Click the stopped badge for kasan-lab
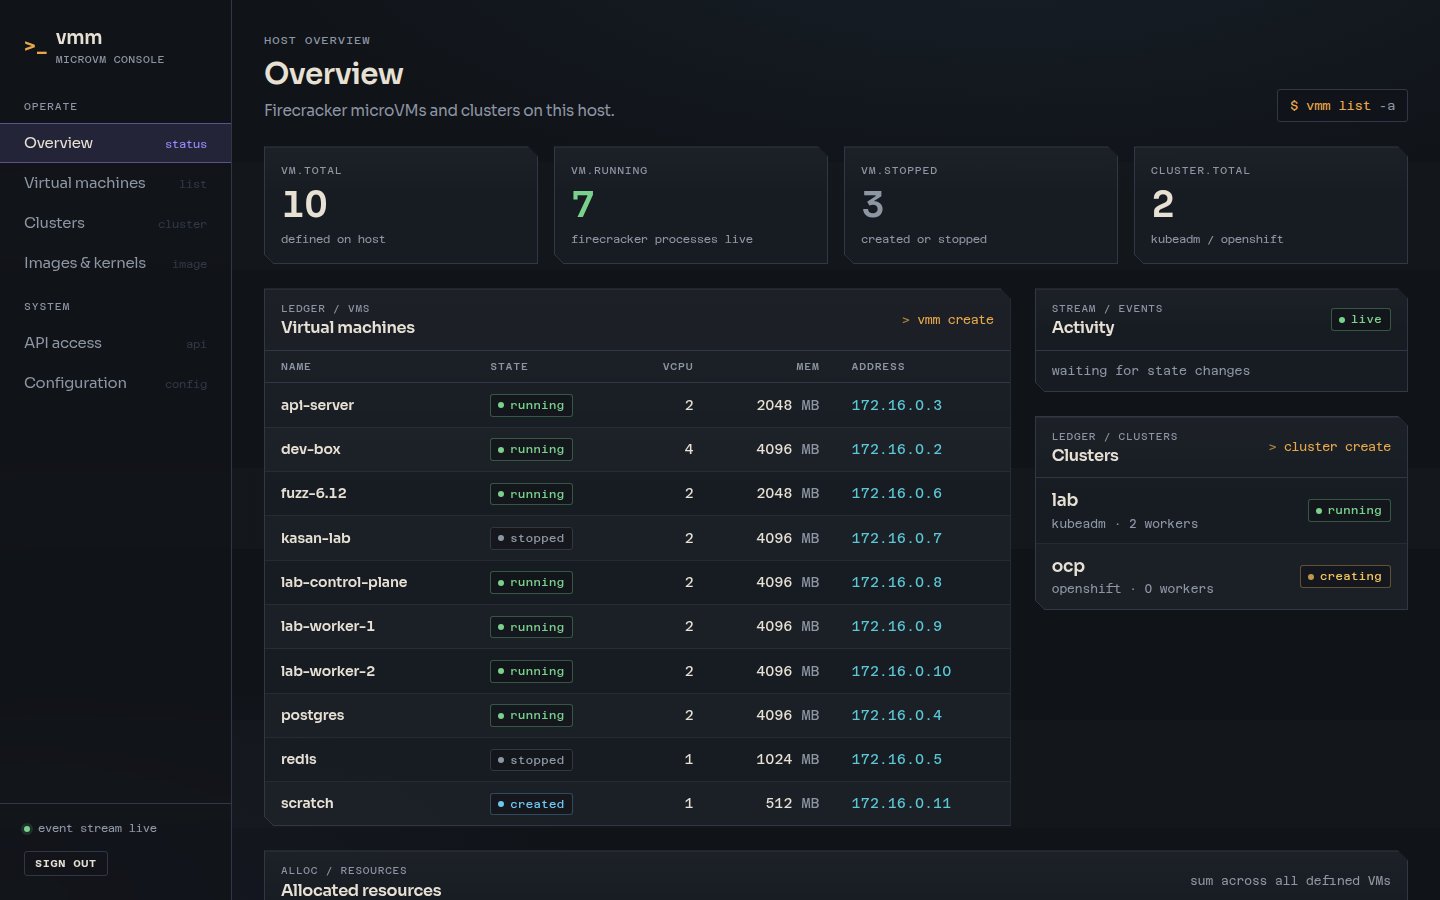The width and height of the screenshot is (1440, 900). (x=531, y=538)
